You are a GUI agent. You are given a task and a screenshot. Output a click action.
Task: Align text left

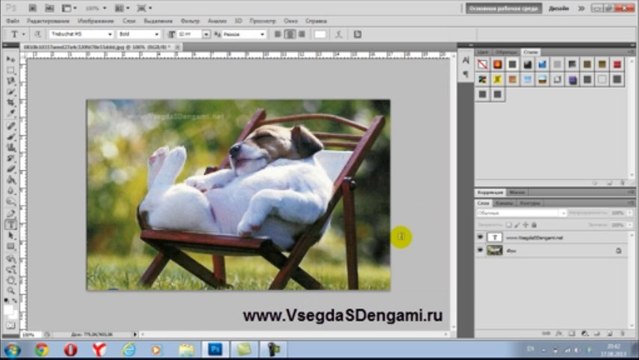[278, 34]
